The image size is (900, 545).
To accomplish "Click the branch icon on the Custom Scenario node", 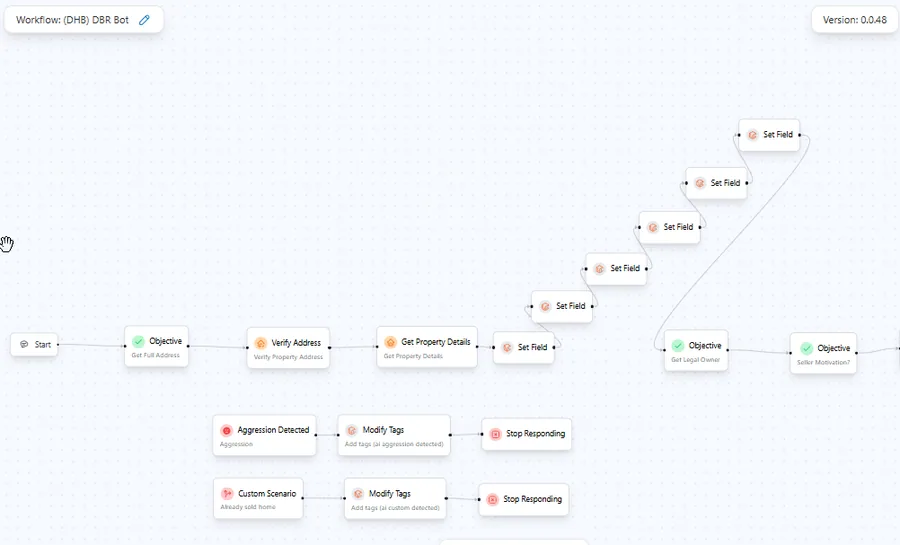I will [227, 493].
